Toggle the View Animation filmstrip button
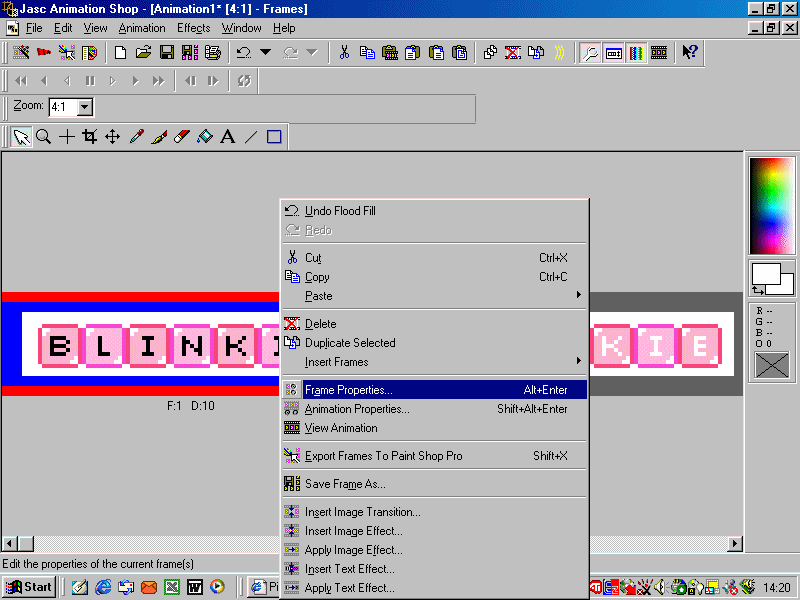Screen dimensions: 800x600 tap(659, 53)
